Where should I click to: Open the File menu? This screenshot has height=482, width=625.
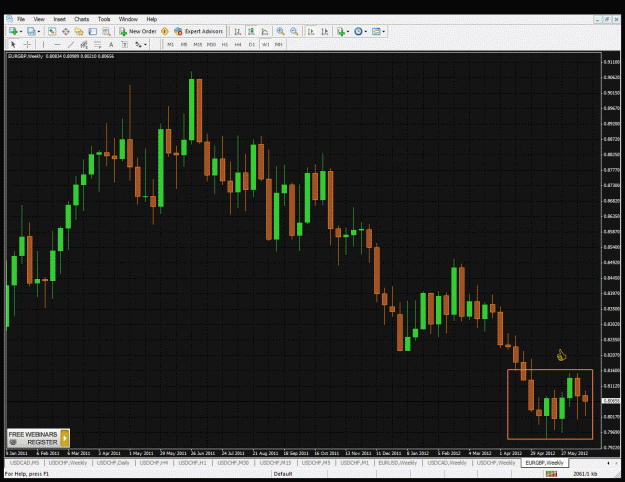(x=21, y=19)
